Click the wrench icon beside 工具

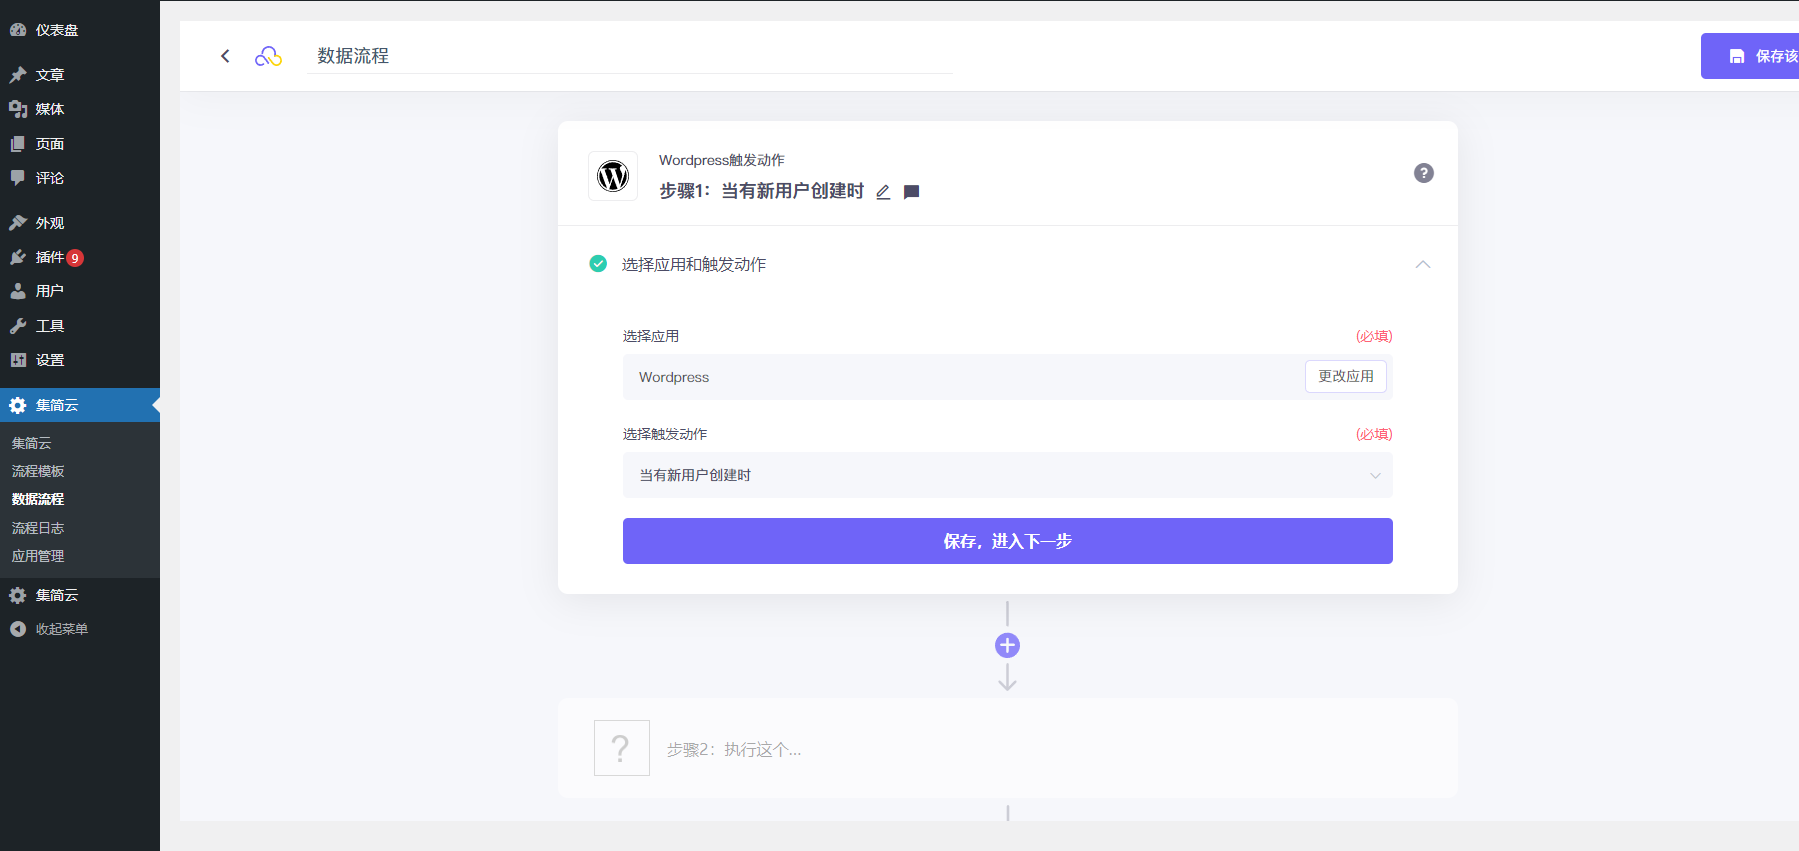(18, 326)
